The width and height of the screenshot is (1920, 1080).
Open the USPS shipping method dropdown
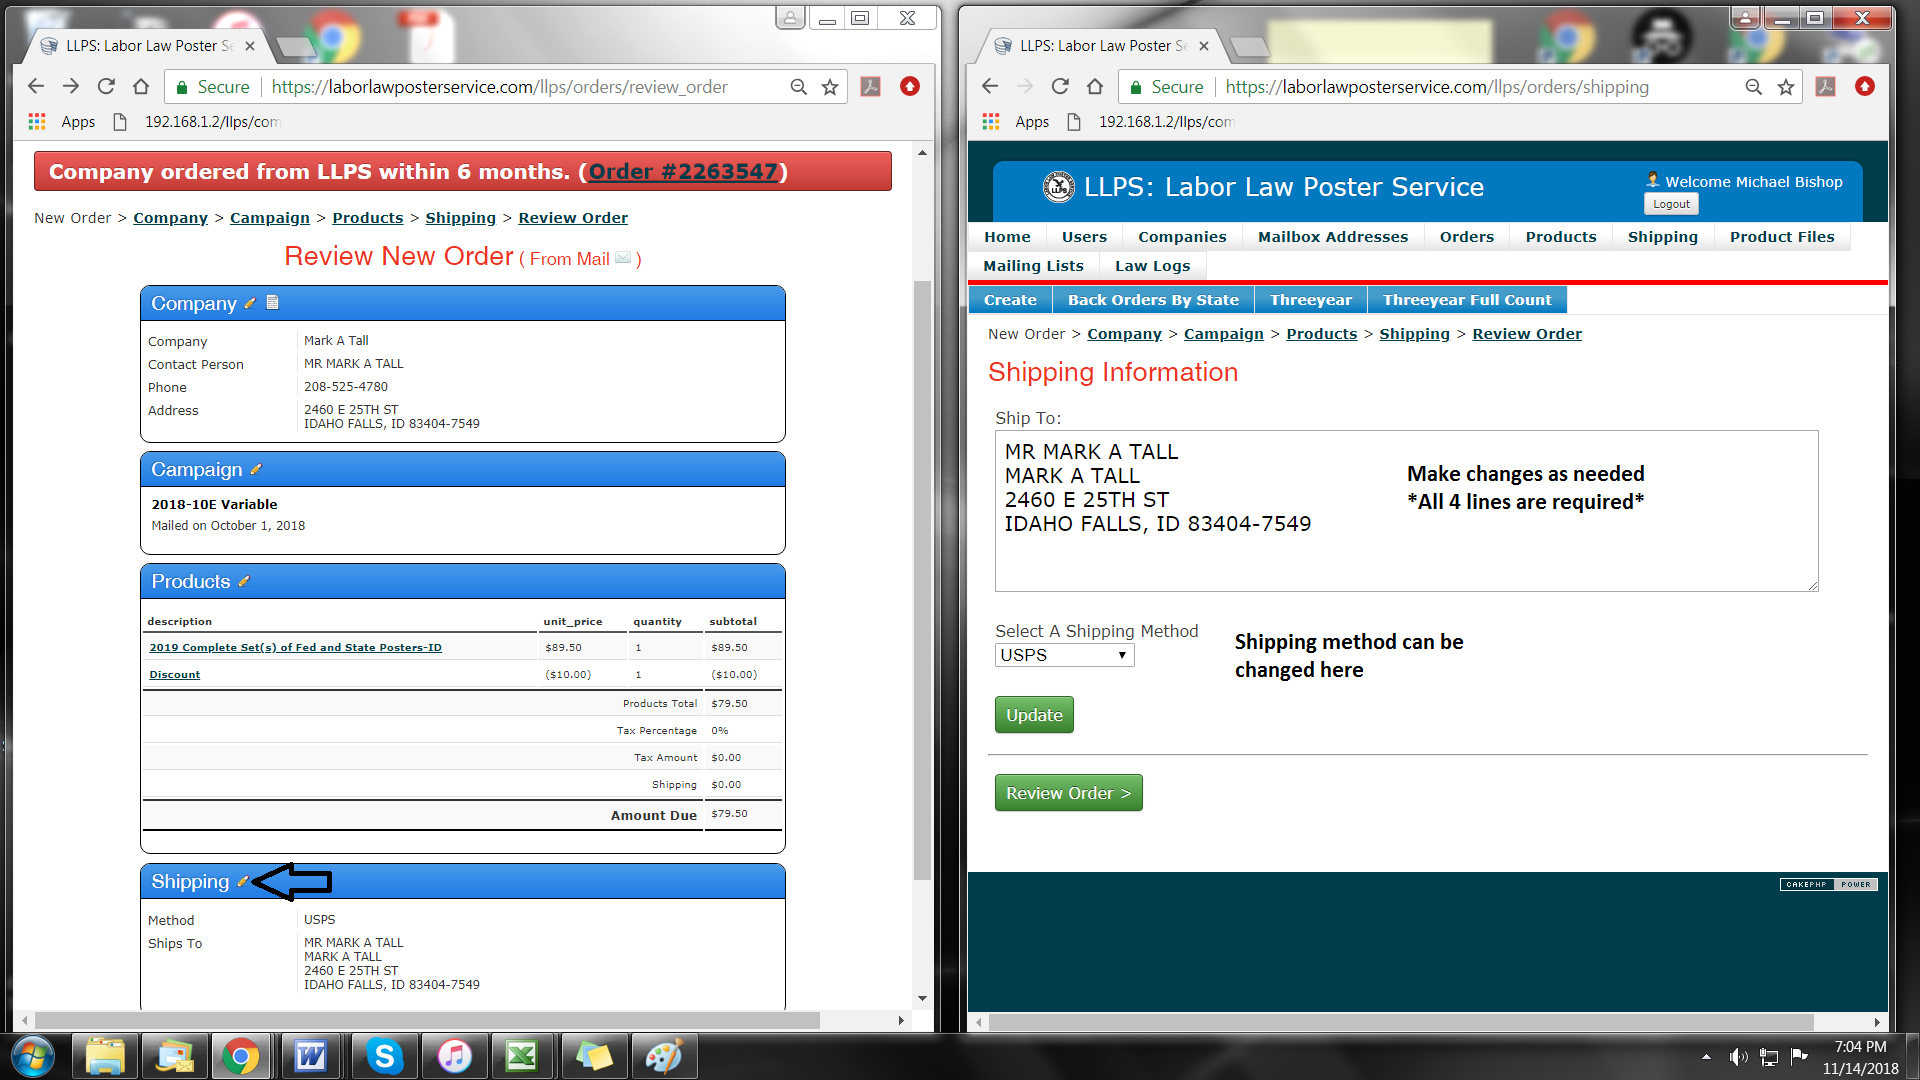(1064, 655)
